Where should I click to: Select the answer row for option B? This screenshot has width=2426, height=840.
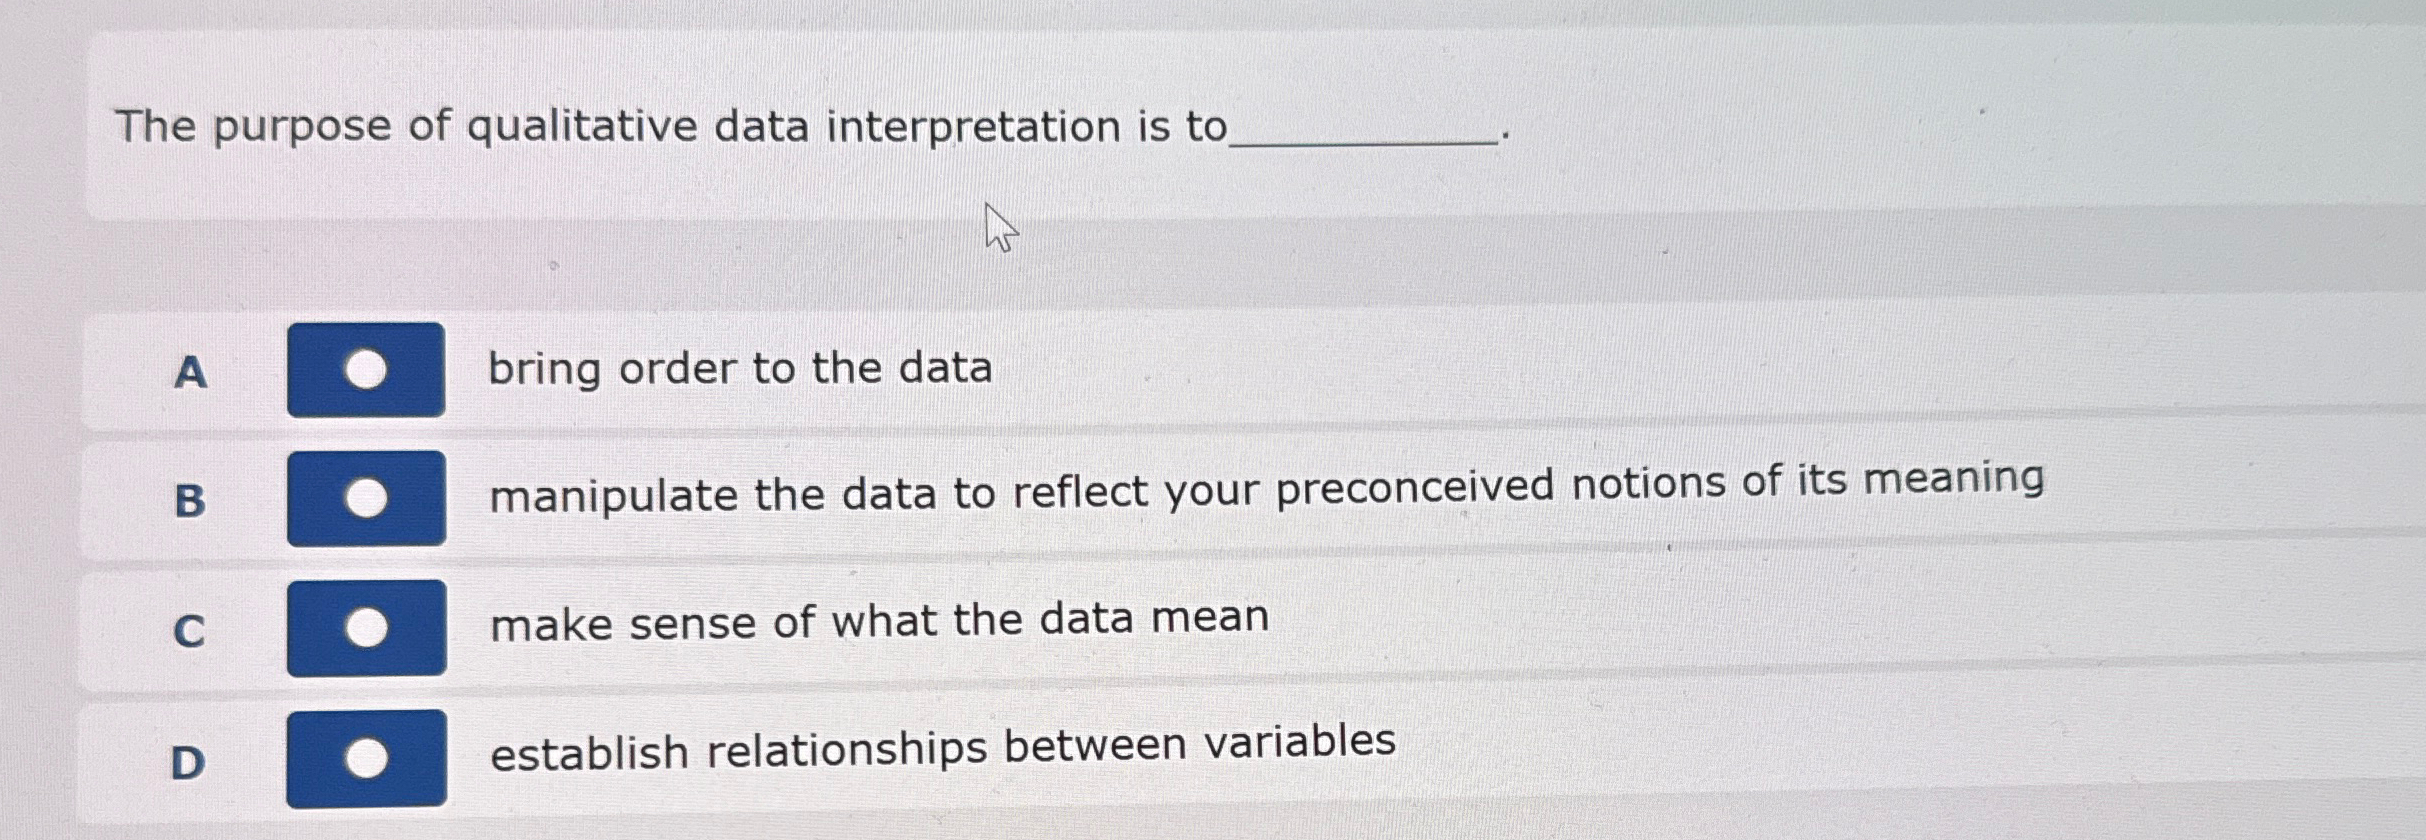[x=1100, y=496]
